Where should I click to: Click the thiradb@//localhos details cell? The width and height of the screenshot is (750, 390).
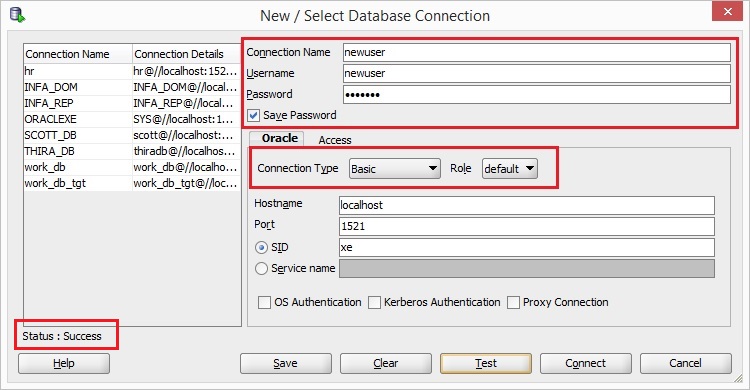click(187, 151)
